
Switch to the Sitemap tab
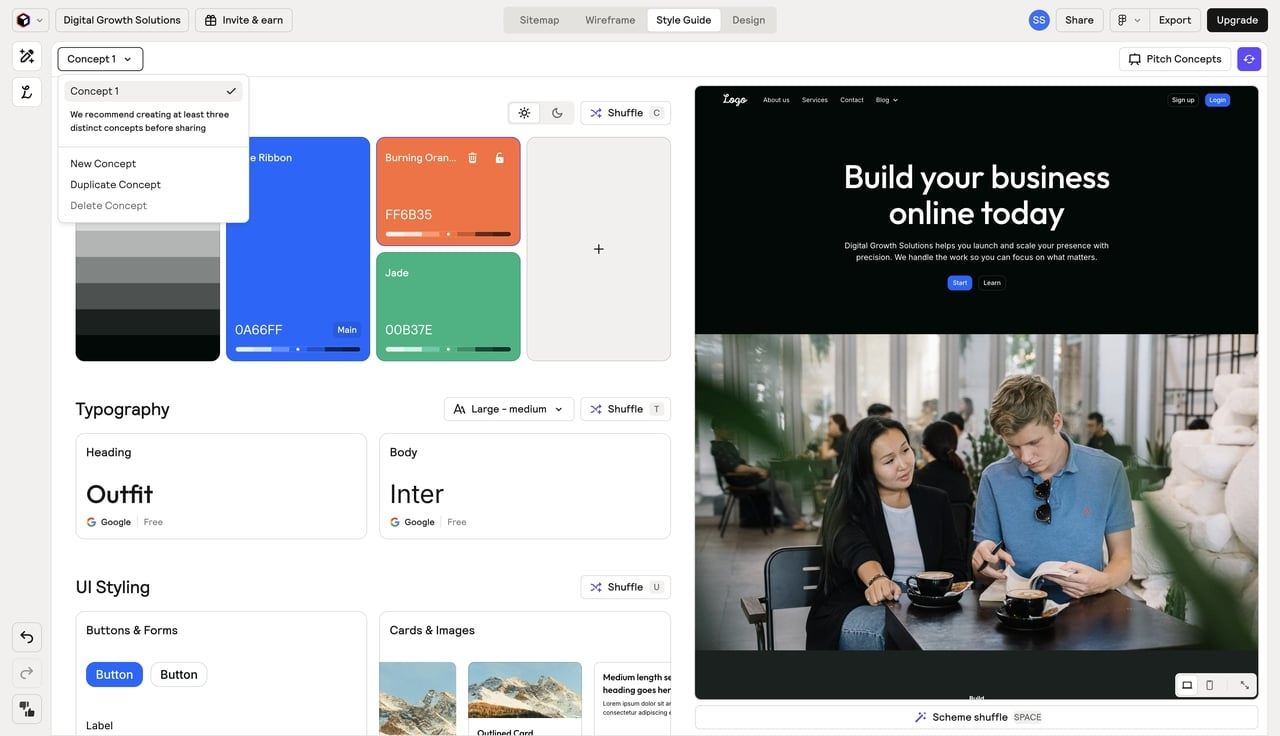(539, 20)
